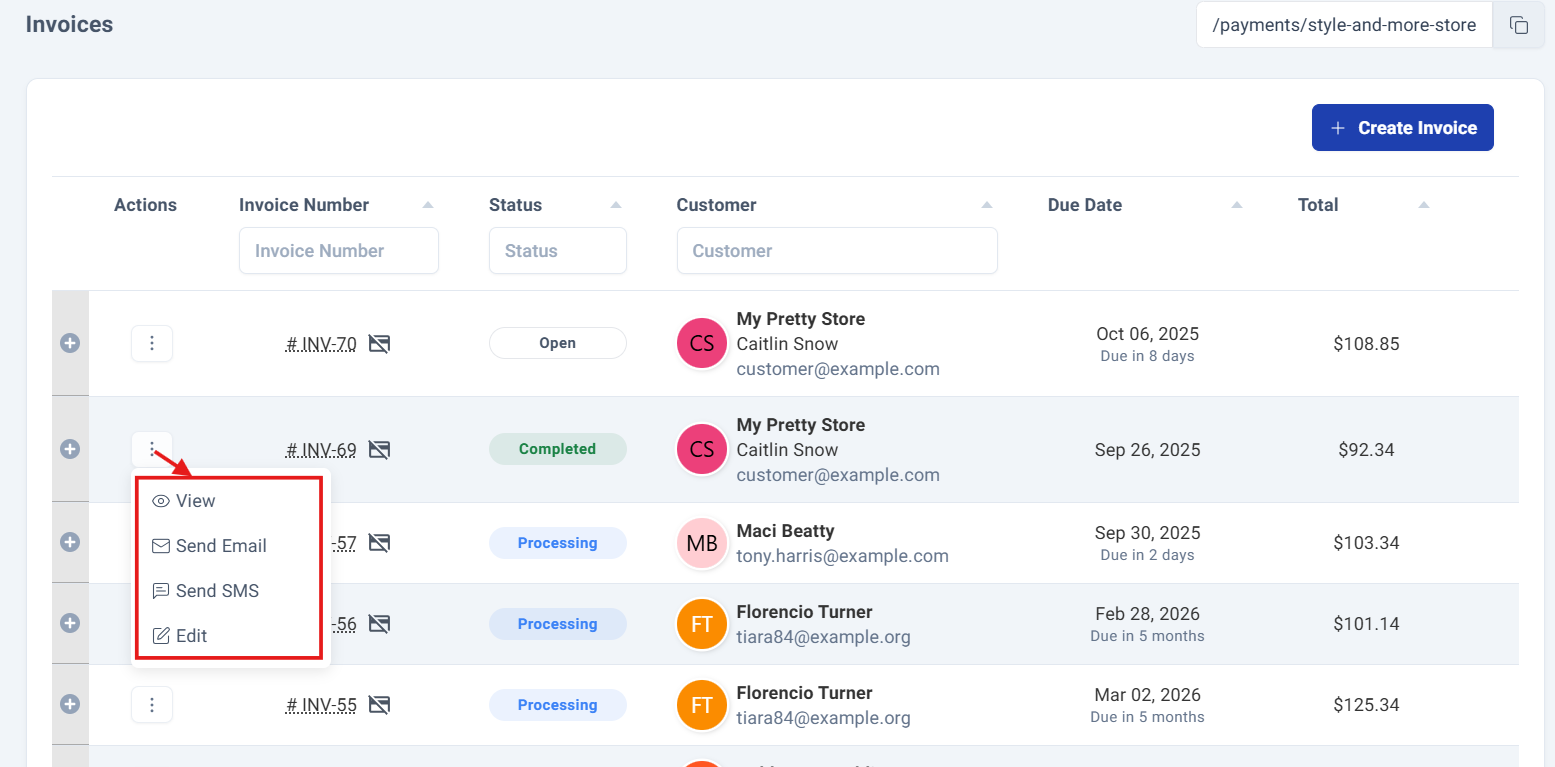Focus the Invoice Number filter field
This screenshot has height=767, width=1555.
click(338, 251)
